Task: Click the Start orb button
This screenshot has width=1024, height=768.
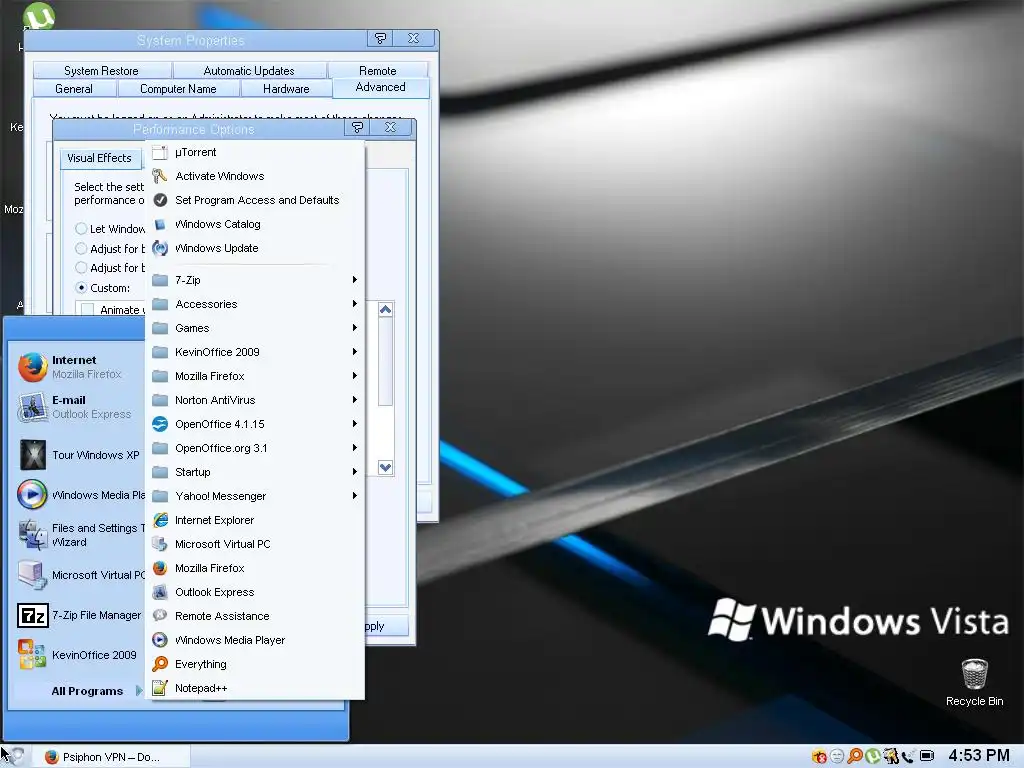Action: [14, 756]
